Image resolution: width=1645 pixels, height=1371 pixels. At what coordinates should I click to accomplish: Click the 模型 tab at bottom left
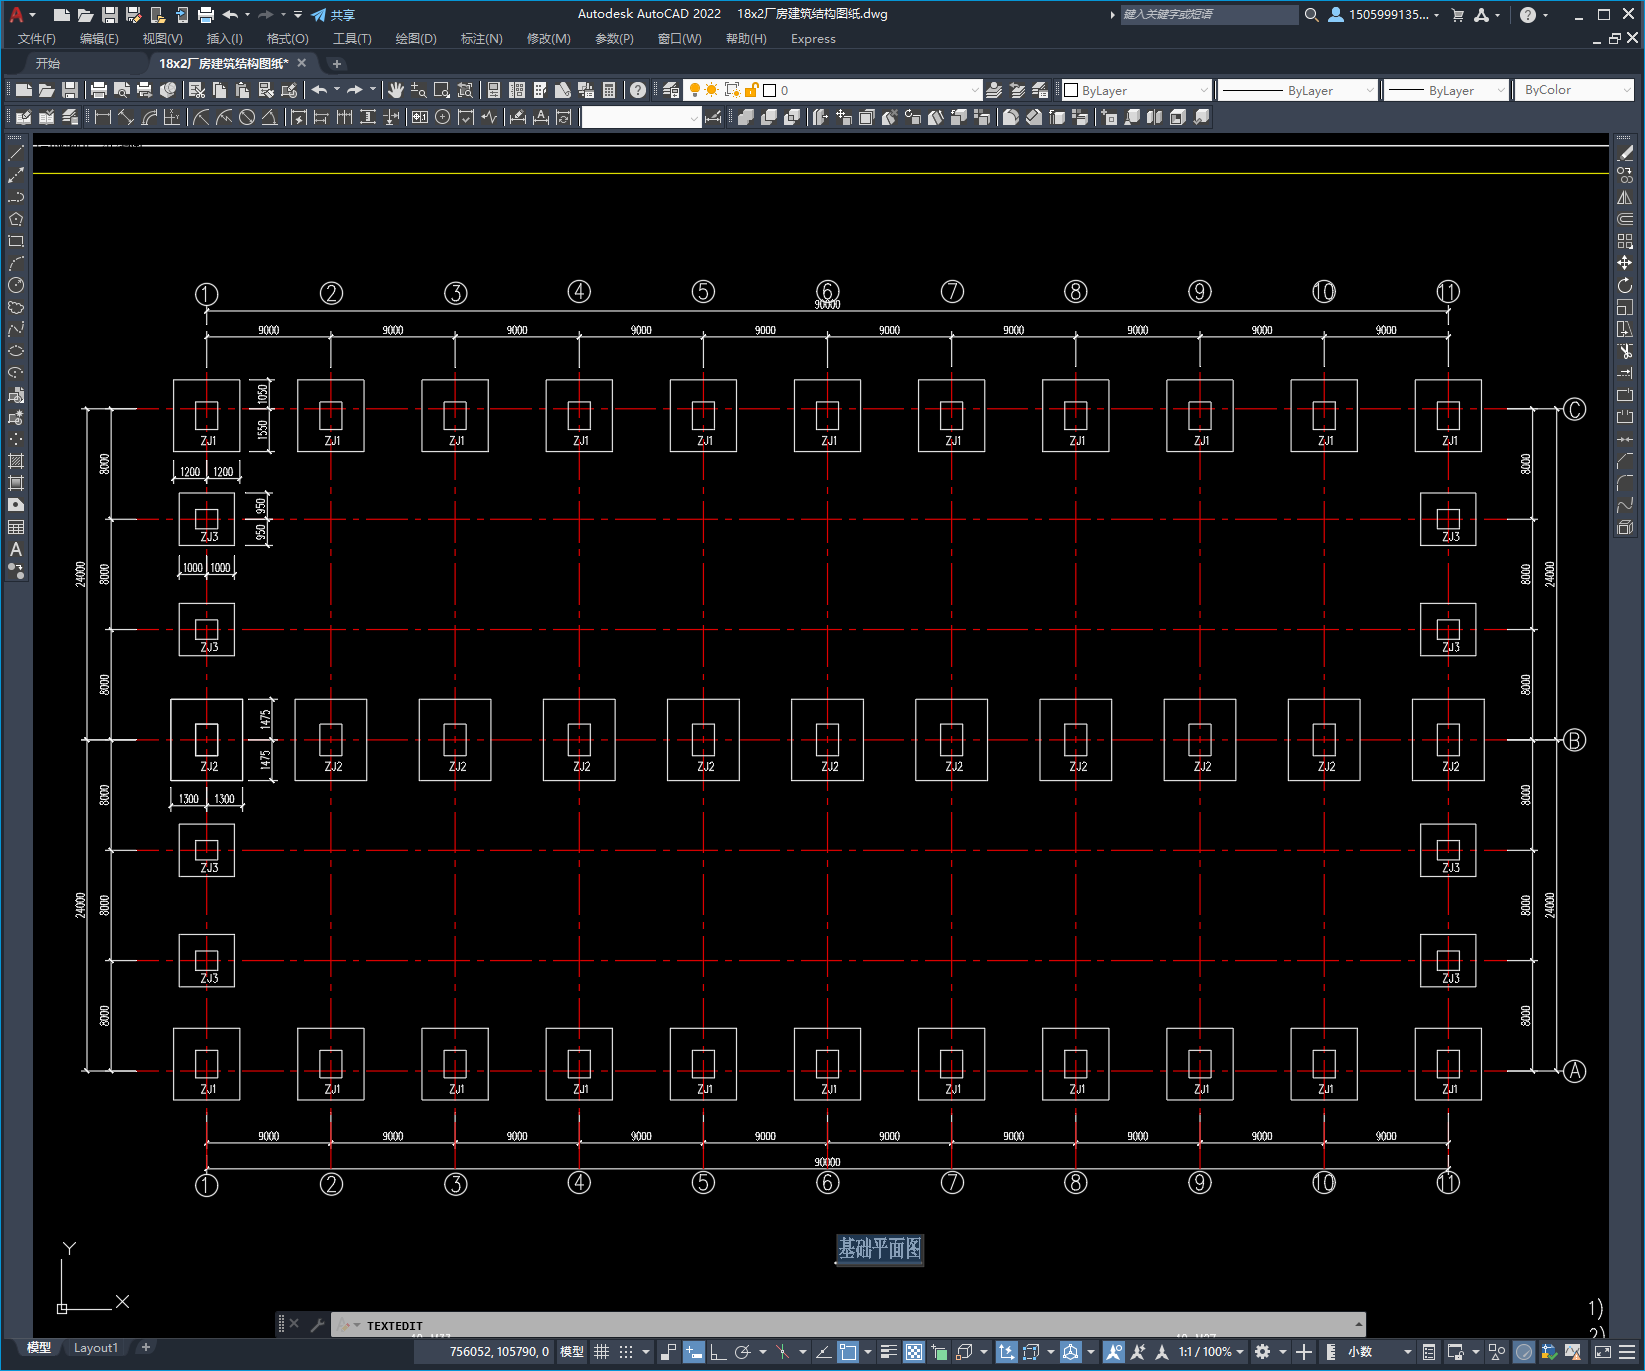[x=39, y=1348]
